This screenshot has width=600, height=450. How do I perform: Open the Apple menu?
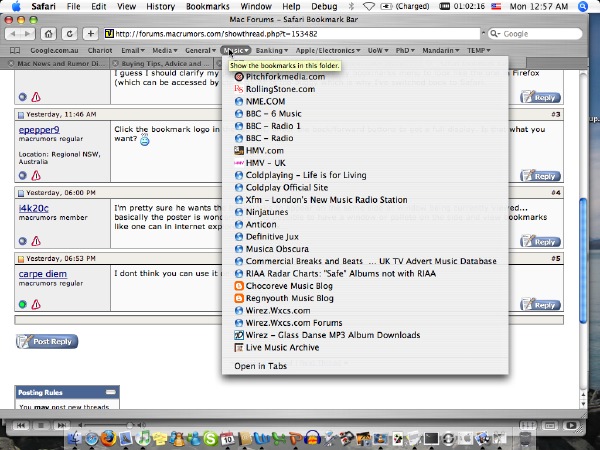(16, 6)
